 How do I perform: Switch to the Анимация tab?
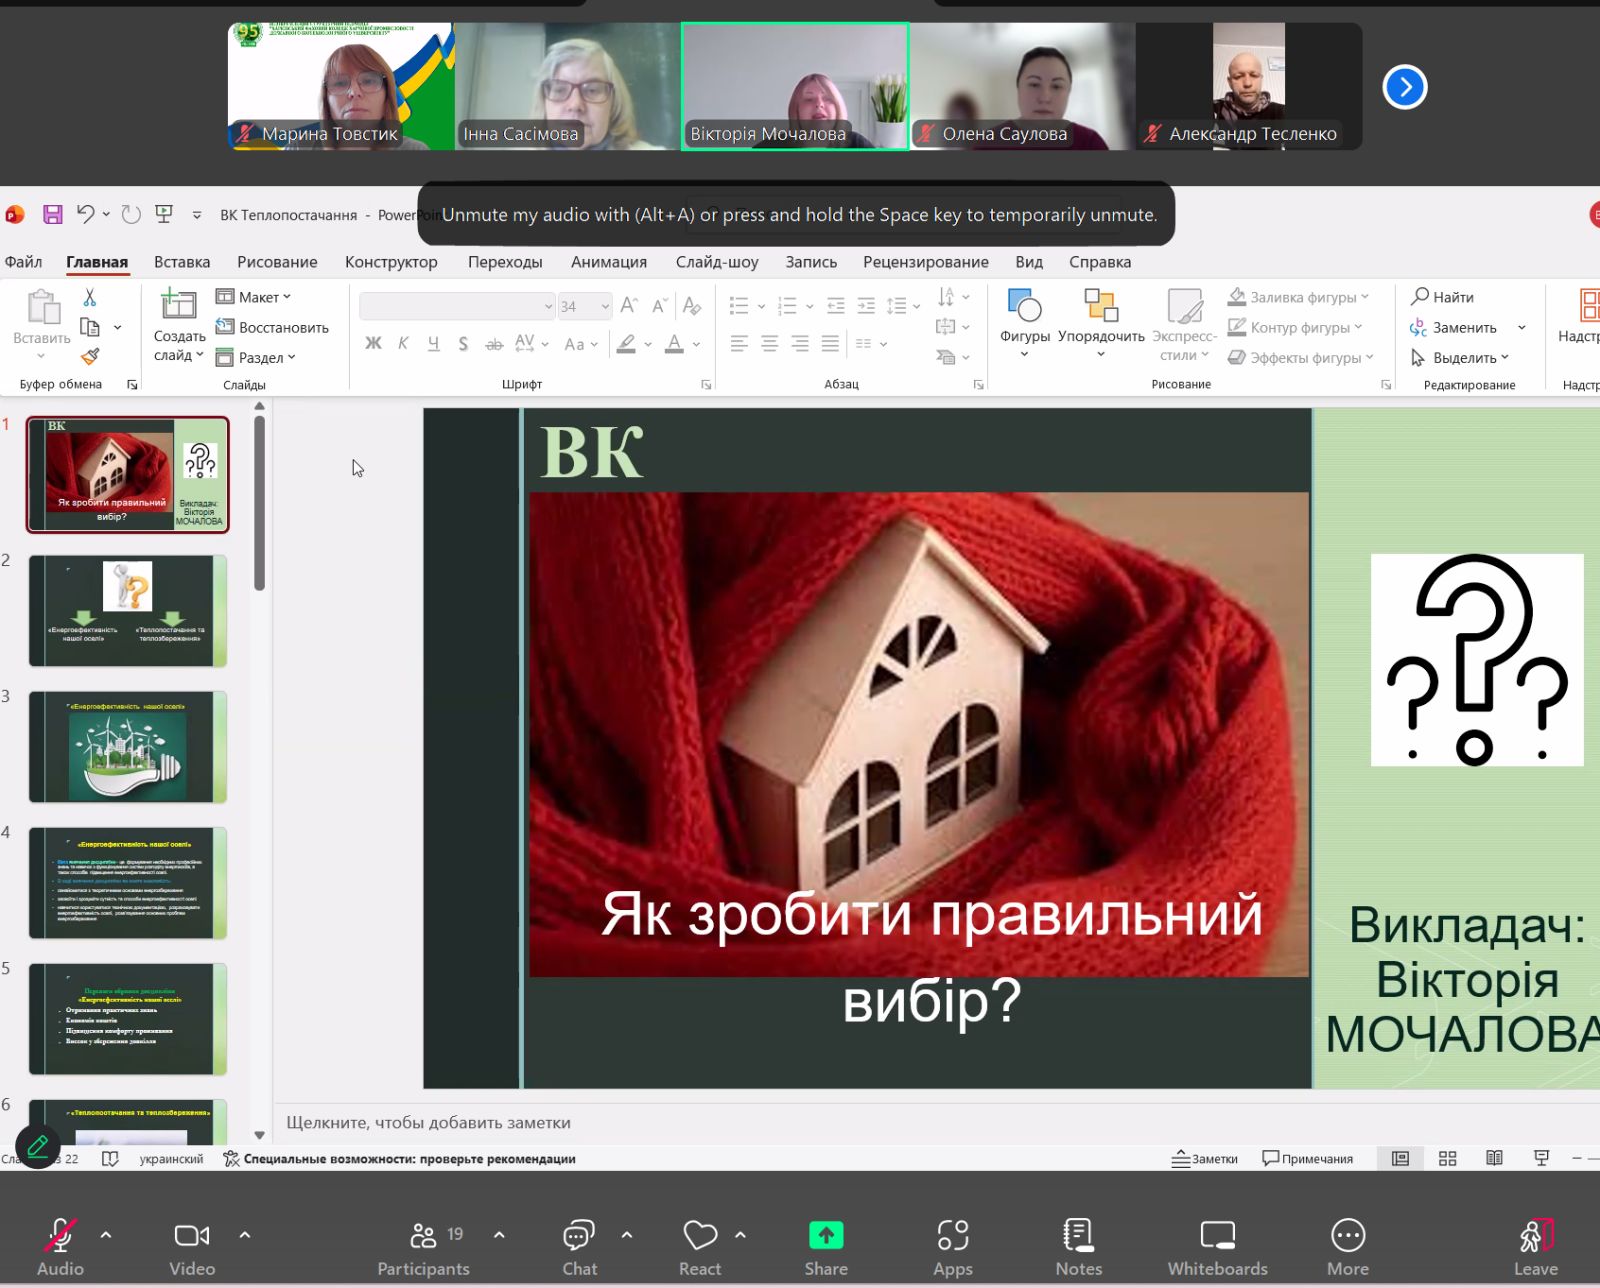[x=608, y=262]
